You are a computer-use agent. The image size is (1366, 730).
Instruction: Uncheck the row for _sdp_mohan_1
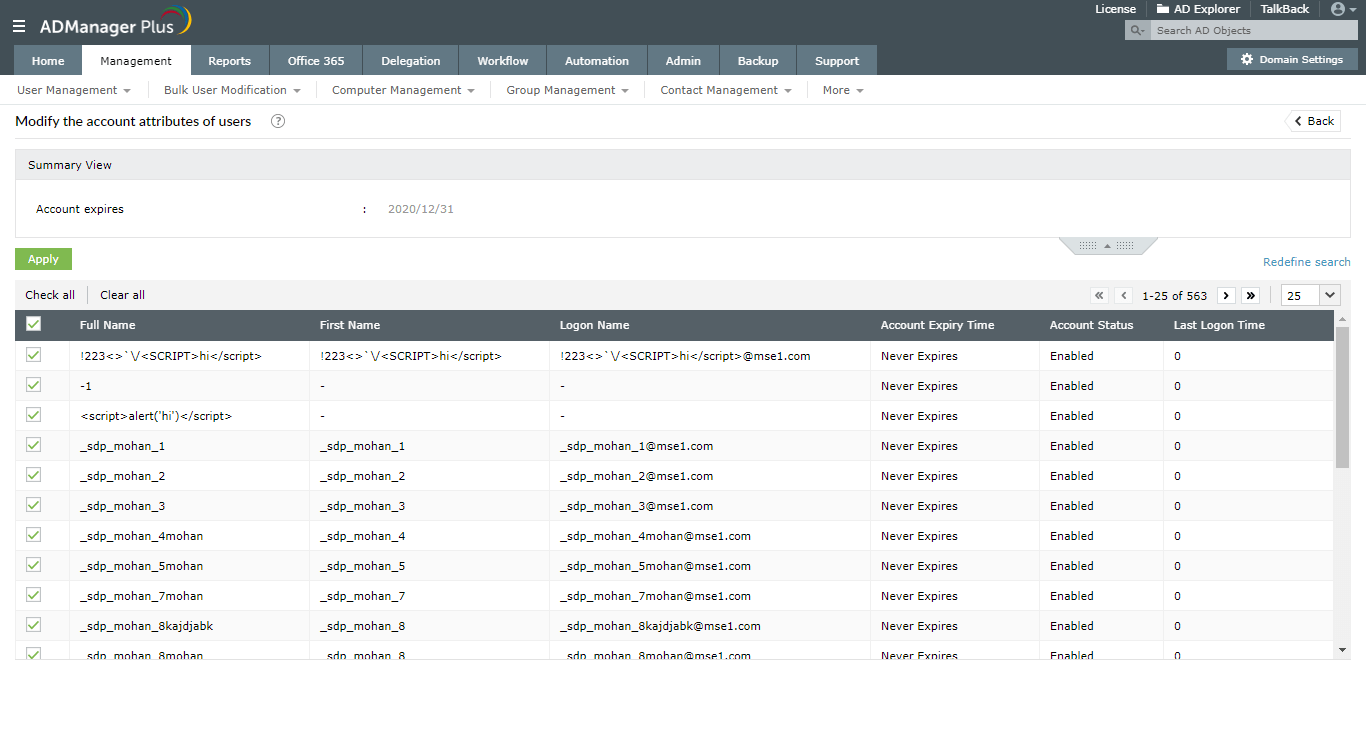pos(33,445)
